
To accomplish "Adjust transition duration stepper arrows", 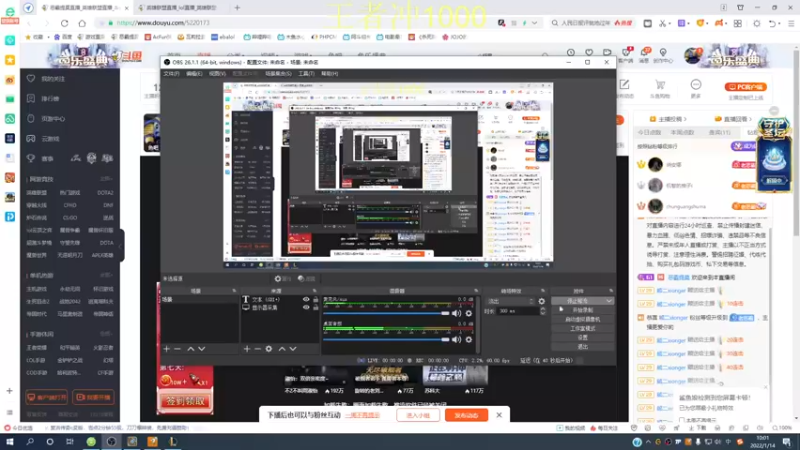I will coord(542,311).
